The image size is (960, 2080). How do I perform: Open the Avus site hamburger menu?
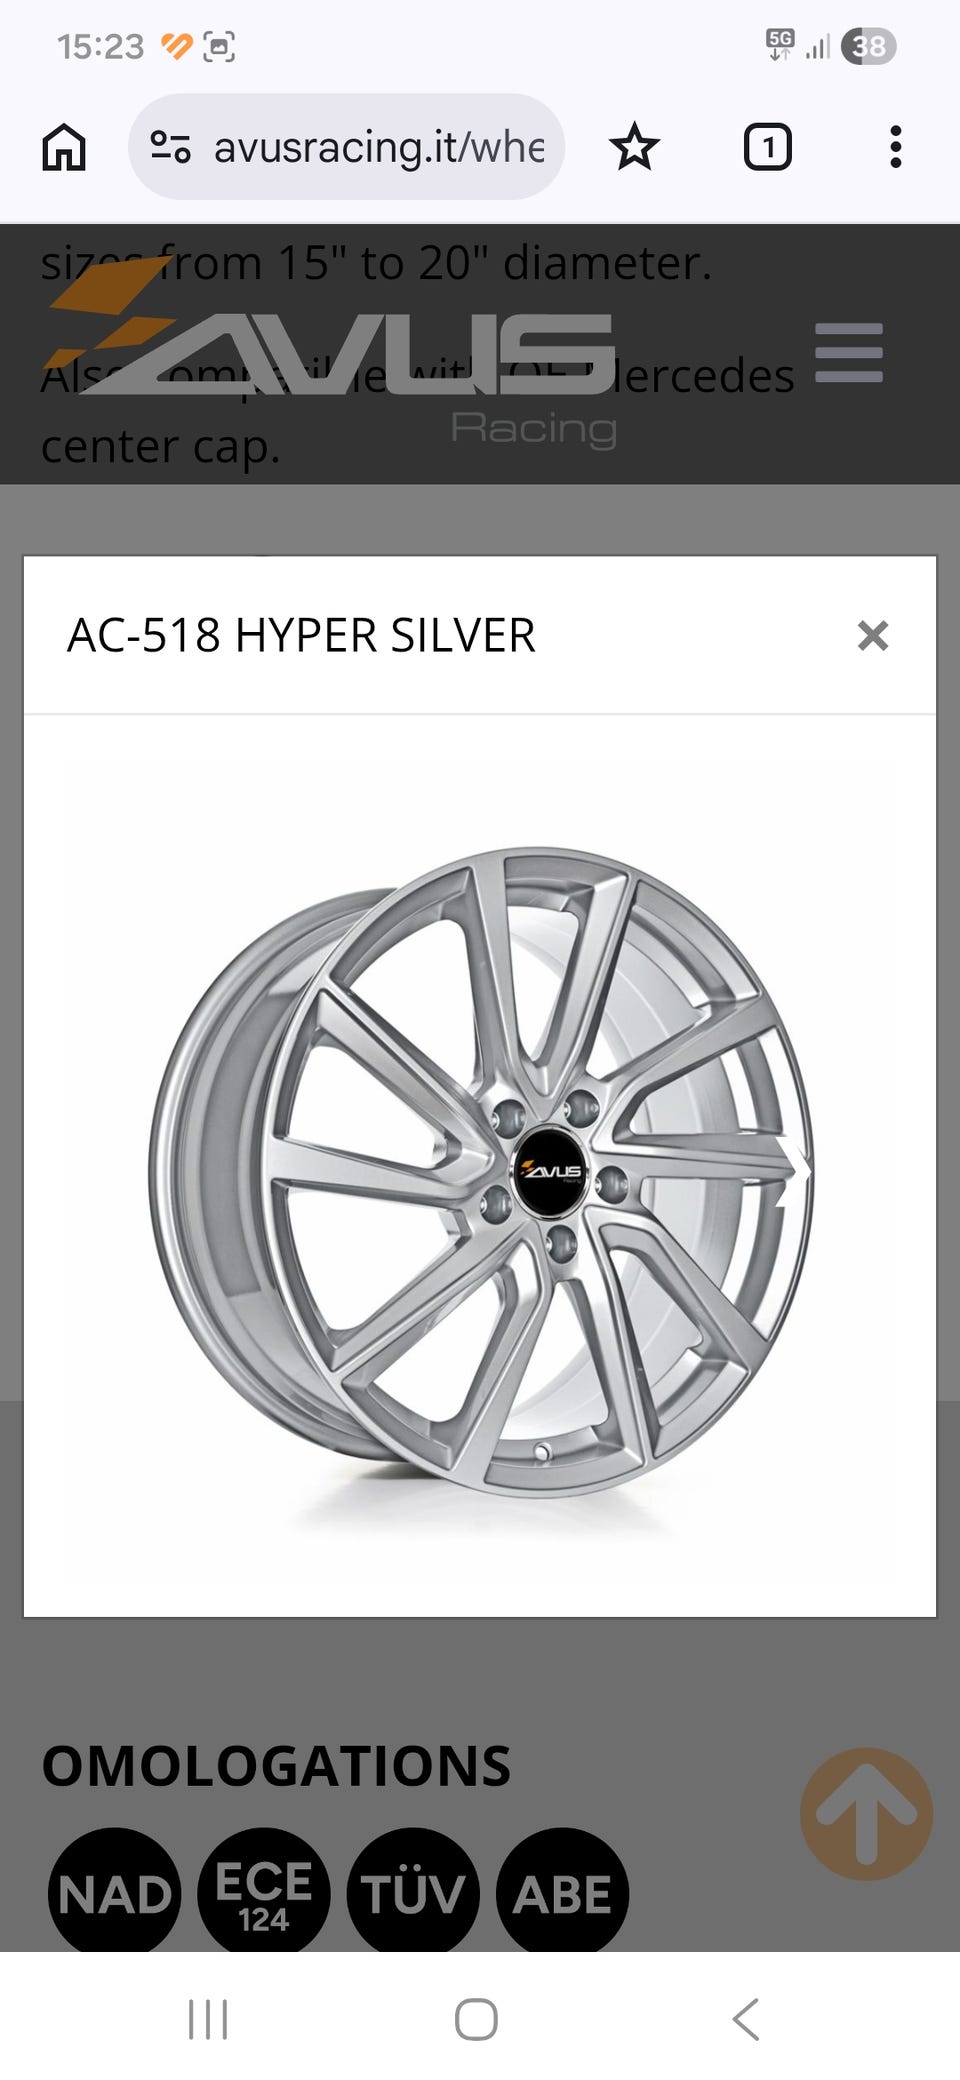point(849,352)
